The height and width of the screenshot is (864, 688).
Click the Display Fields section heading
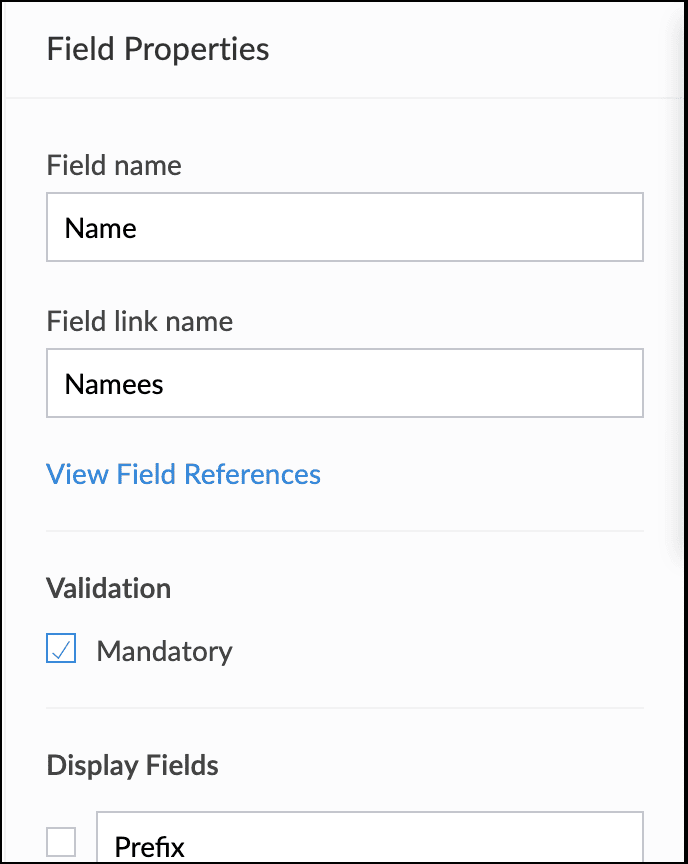point(132,766)
